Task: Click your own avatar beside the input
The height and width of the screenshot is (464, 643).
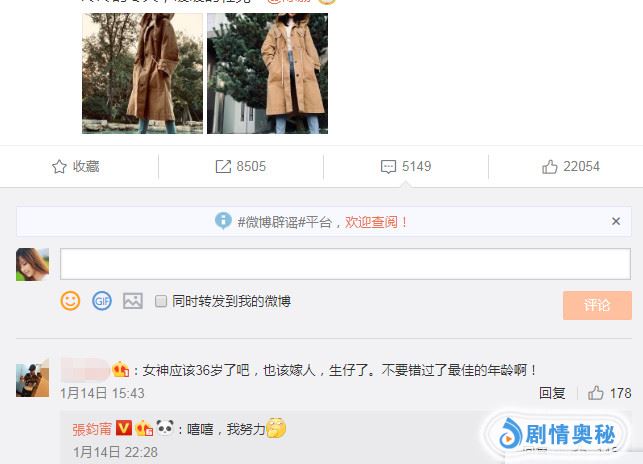Action: tap(32, 265)
